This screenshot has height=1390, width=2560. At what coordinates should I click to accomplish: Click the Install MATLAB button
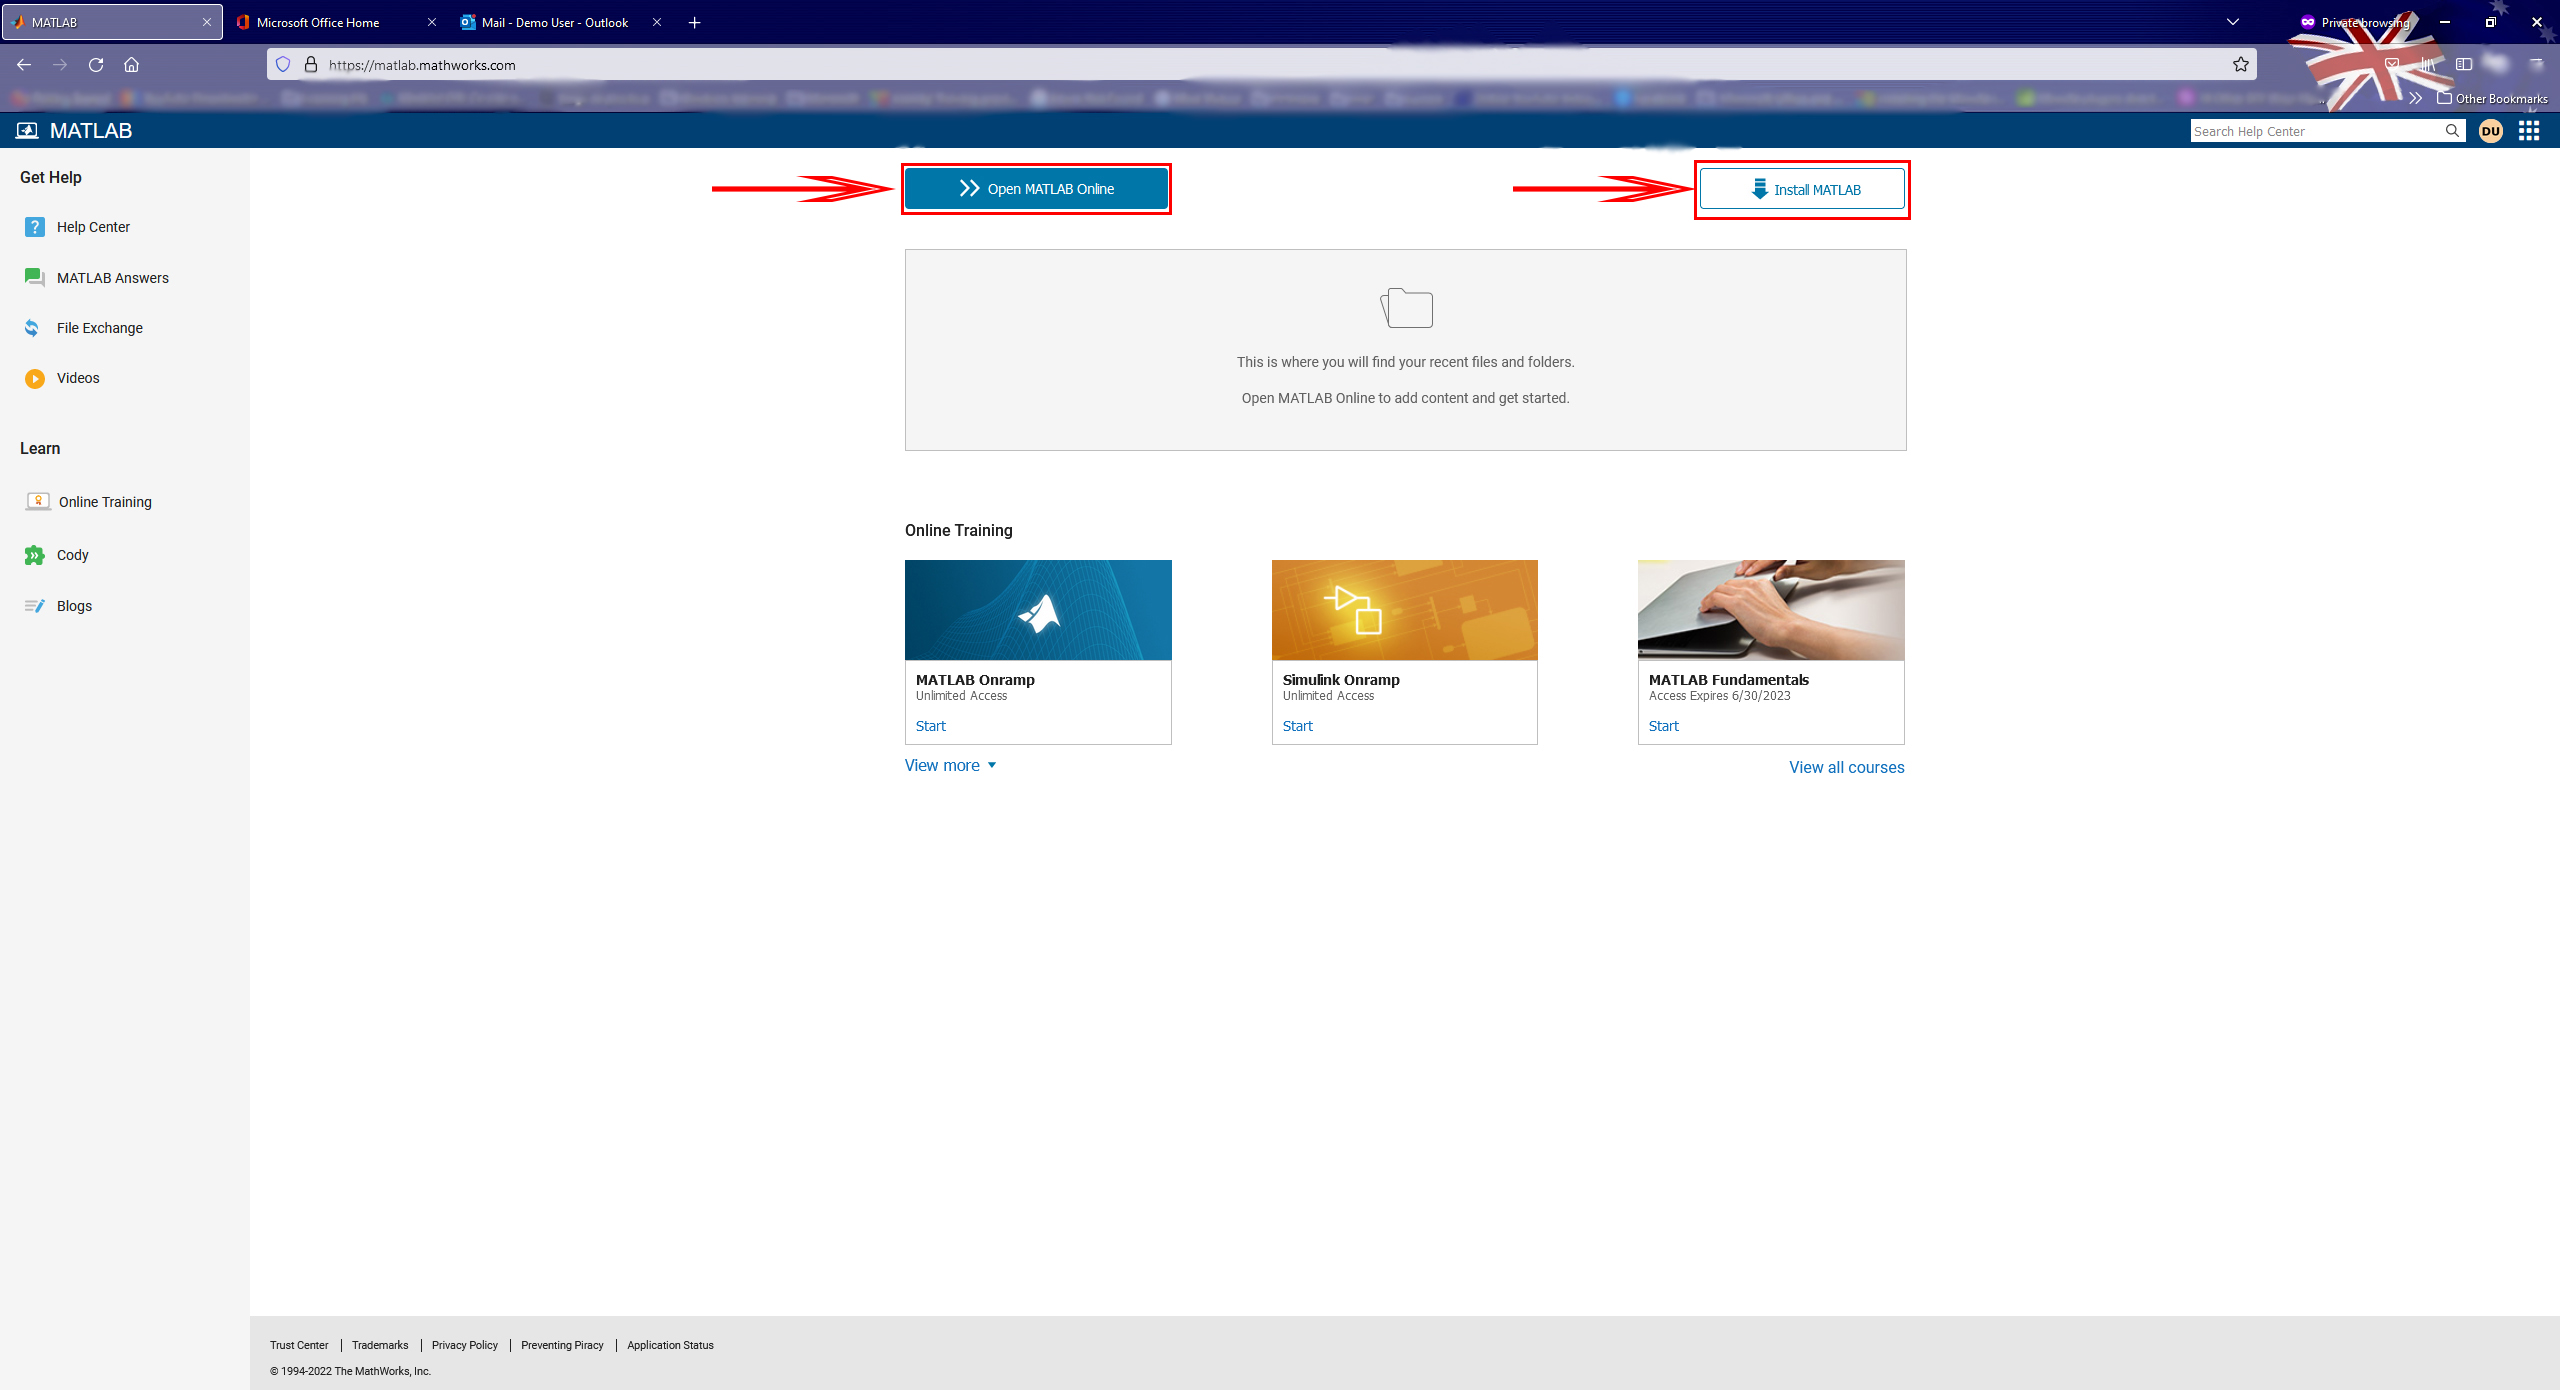1802,190
